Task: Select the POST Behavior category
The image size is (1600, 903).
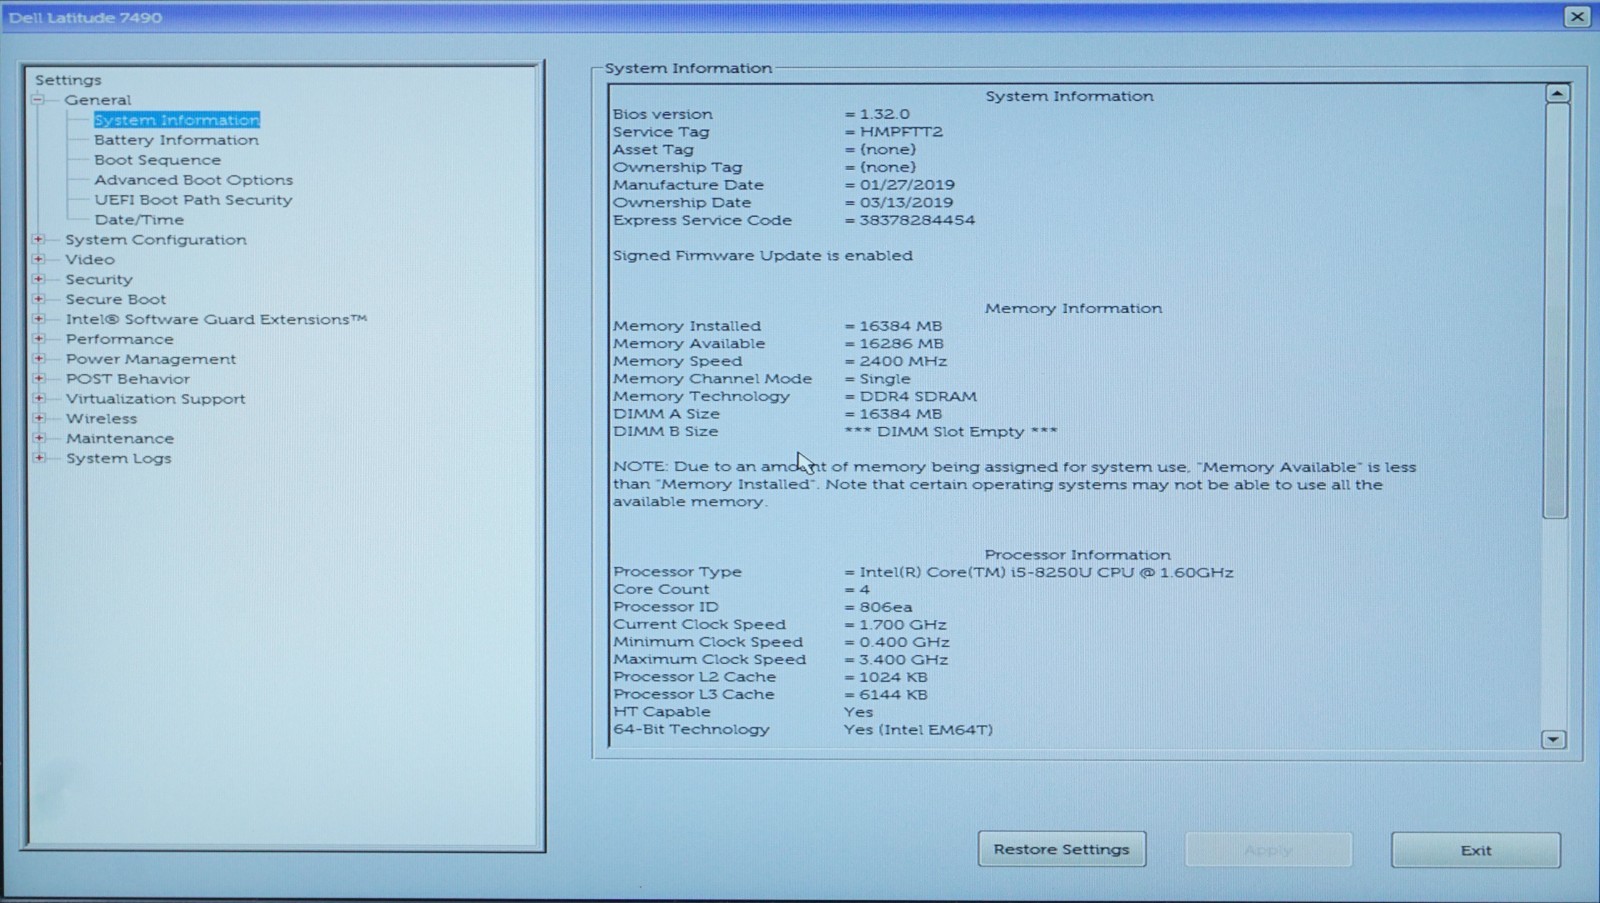Action: [128, 379]
